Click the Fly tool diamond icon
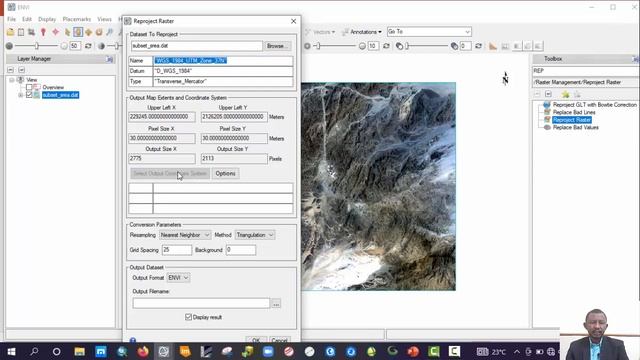Screen dimensions: 640x360 [89, 32]
